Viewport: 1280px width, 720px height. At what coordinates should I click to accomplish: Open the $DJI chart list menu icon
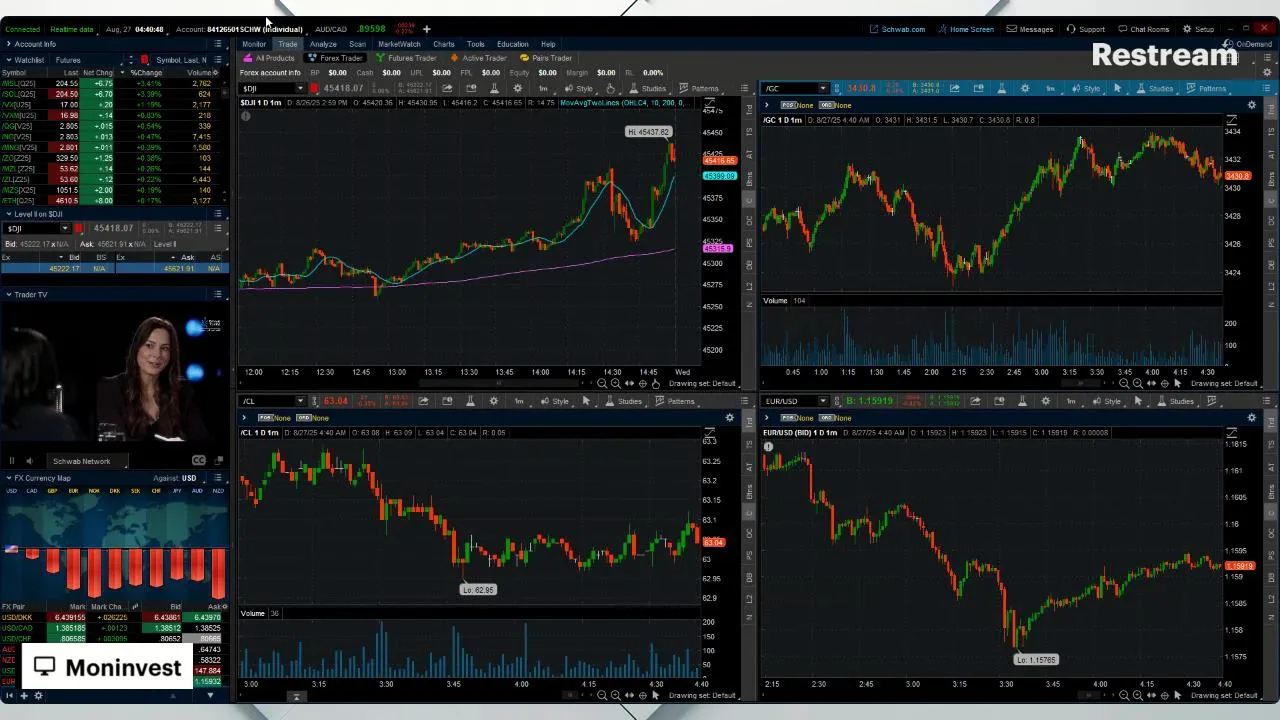click(744, 88)
